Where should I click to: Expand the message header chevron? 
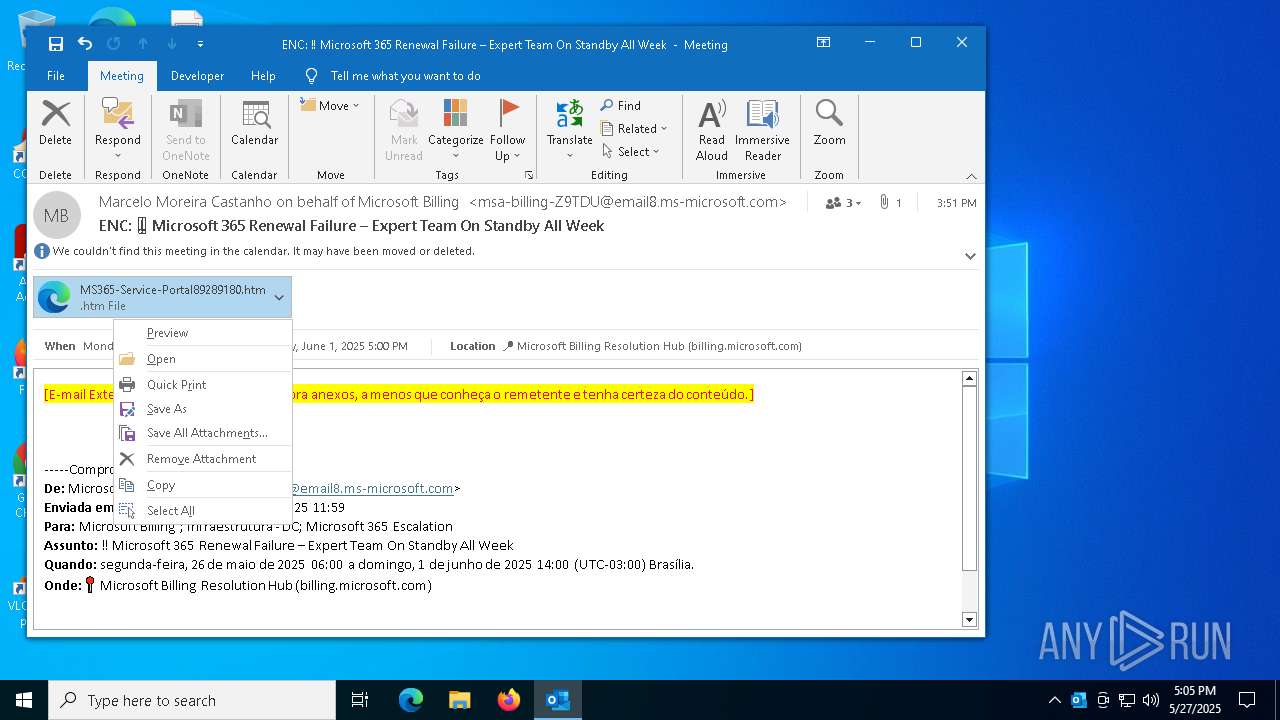tap(969, 255)
